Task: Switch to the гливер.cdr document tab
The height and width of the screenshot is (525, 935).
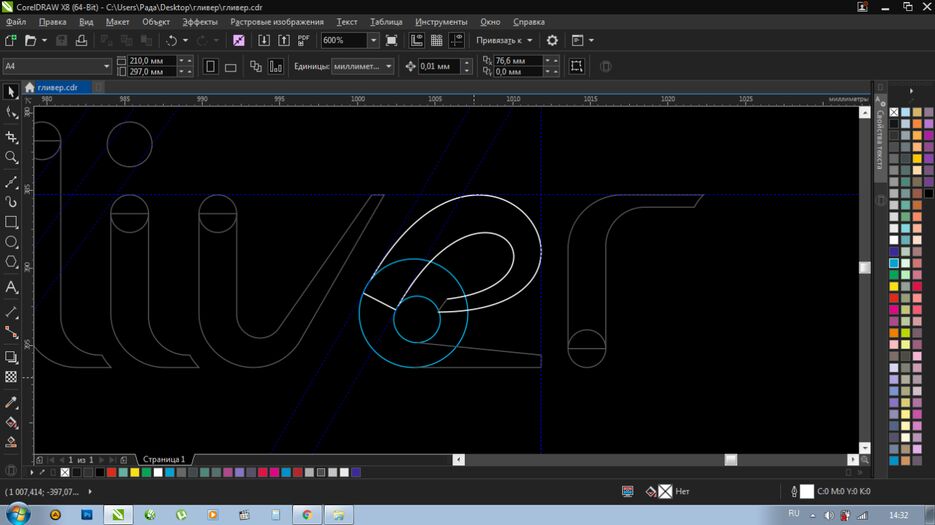Action: tap(57, 87)
